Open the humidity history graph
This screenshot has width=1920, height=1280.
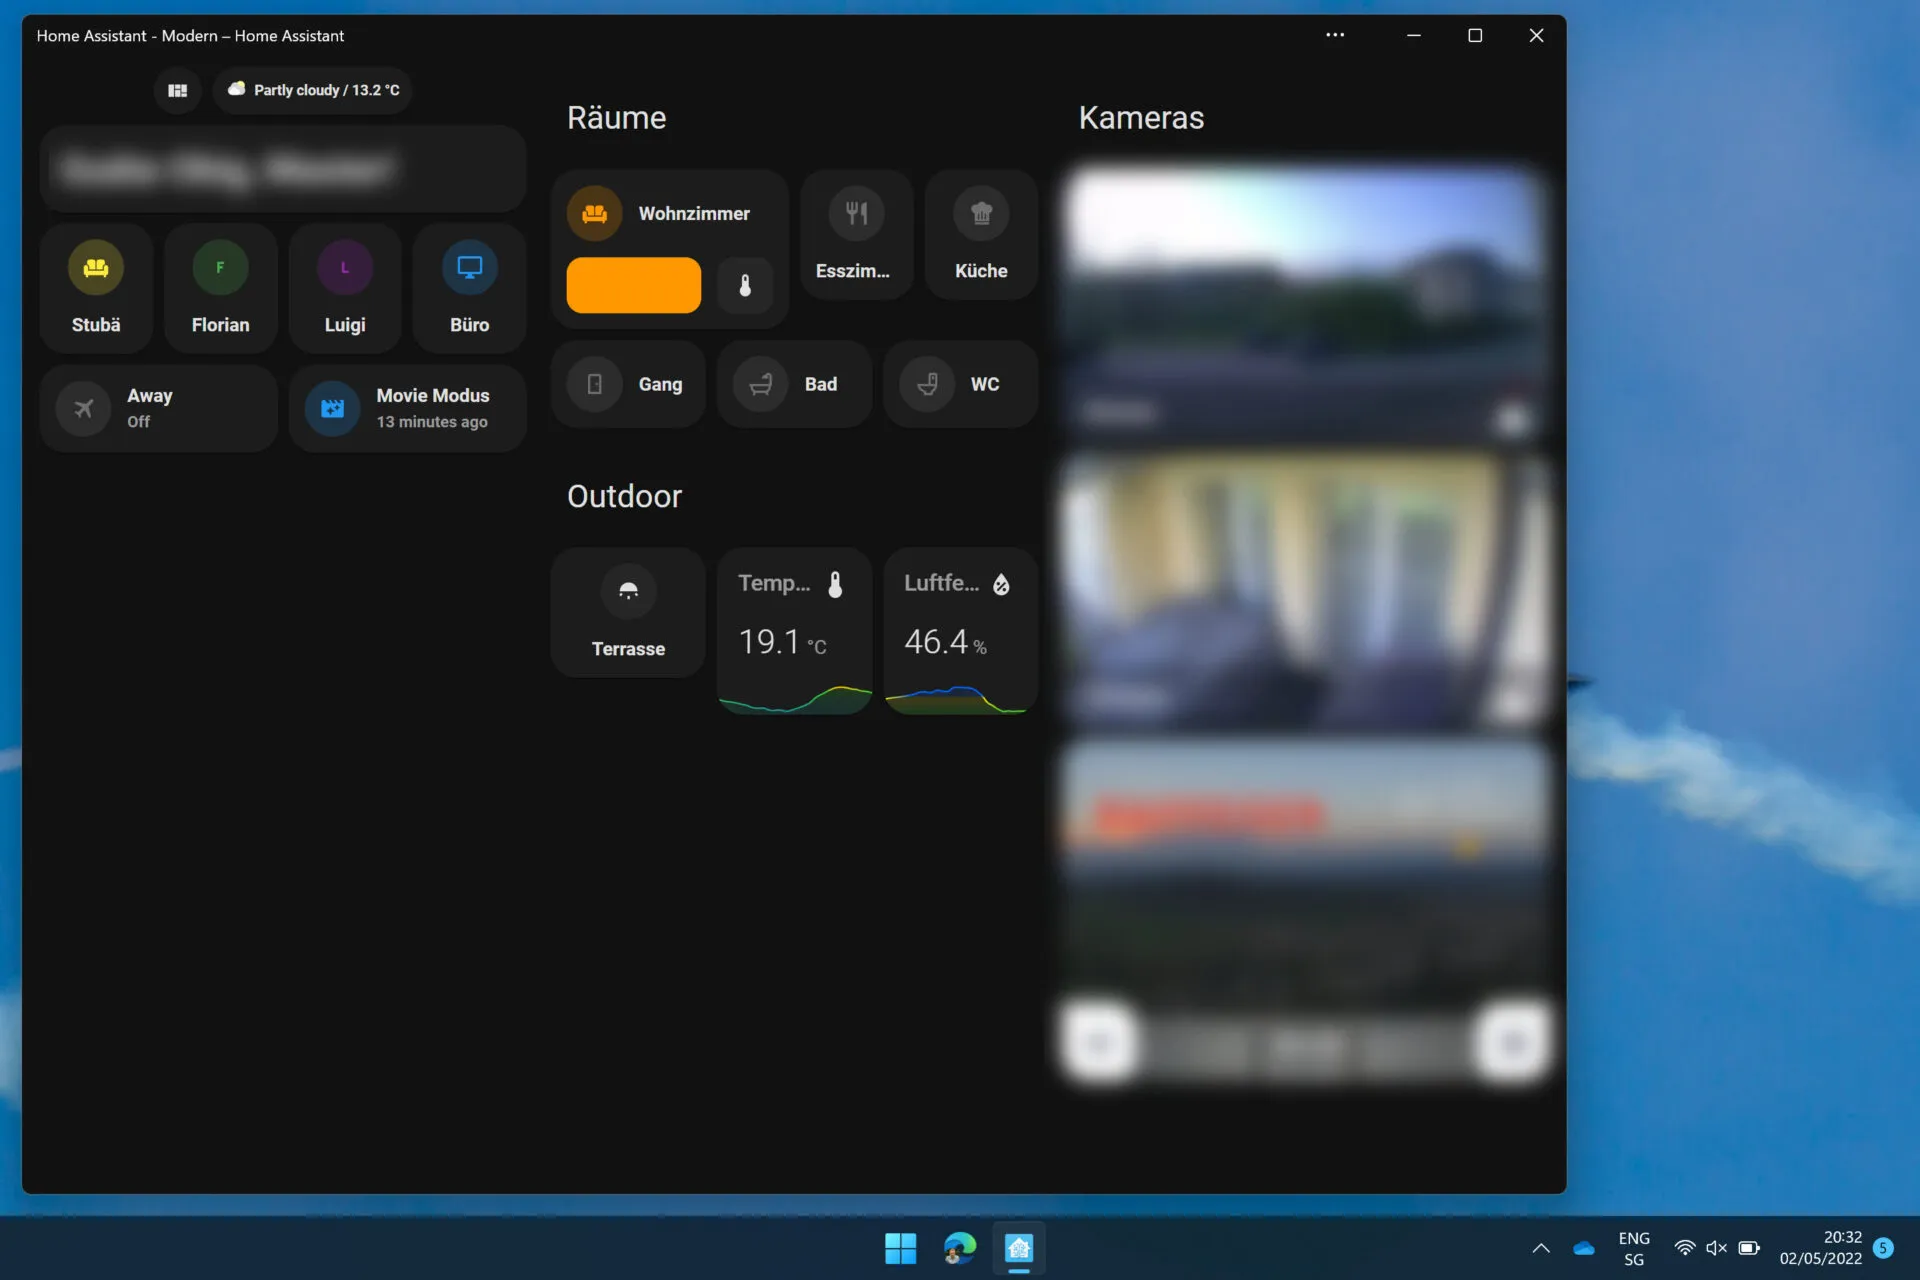pyautogui.click(x=960, y=699)
